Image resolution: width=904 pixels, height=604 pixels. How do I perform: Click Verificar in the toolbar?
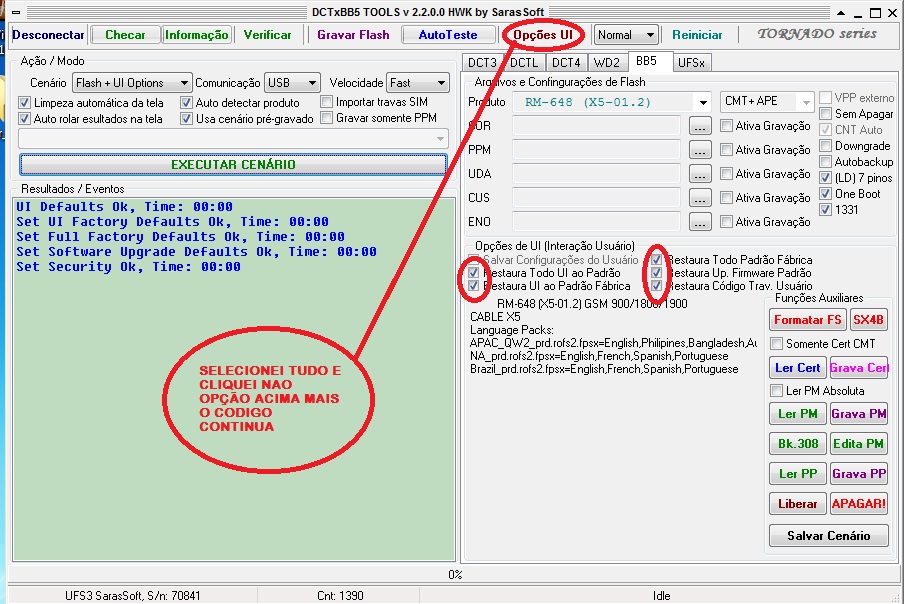(268, 35)
